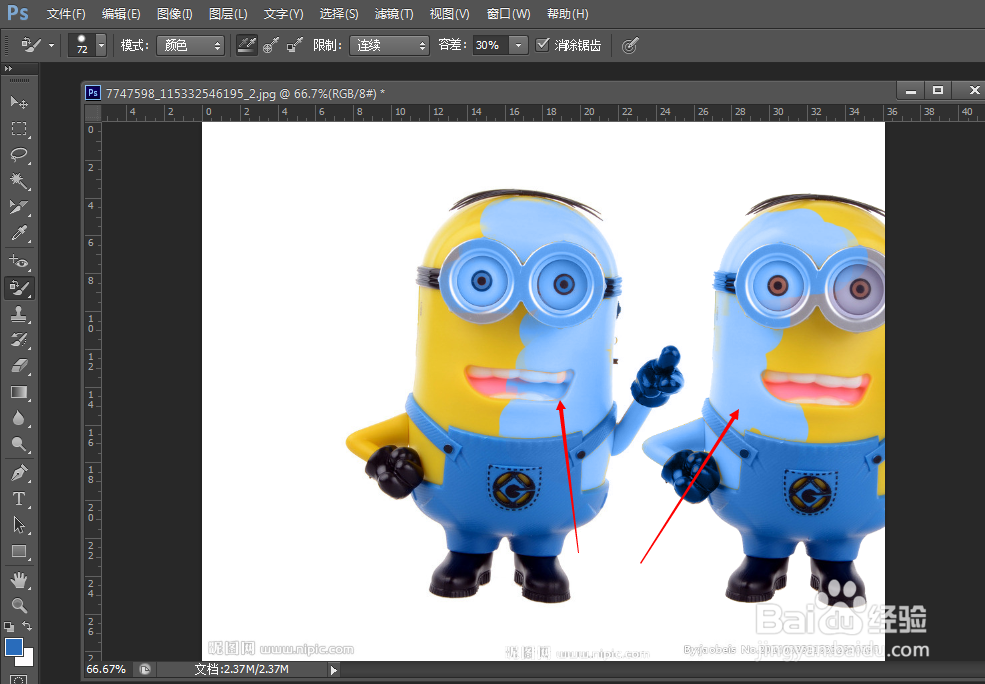Click the 66.67% zoom field in status bar
This screenshot has height=684, width=985.
click(x=106, y=670)
